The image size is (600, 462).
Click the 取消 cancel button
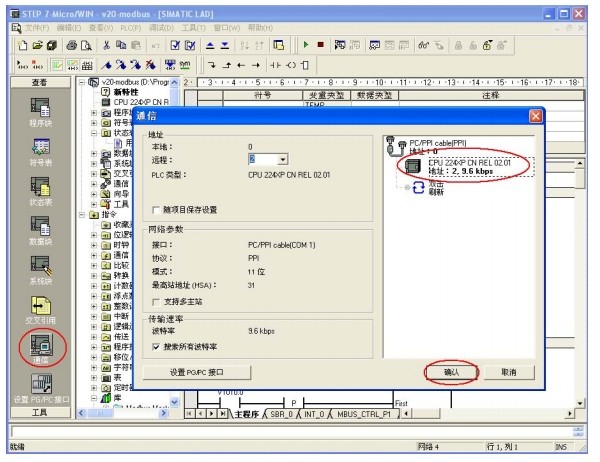coord(509,372)
